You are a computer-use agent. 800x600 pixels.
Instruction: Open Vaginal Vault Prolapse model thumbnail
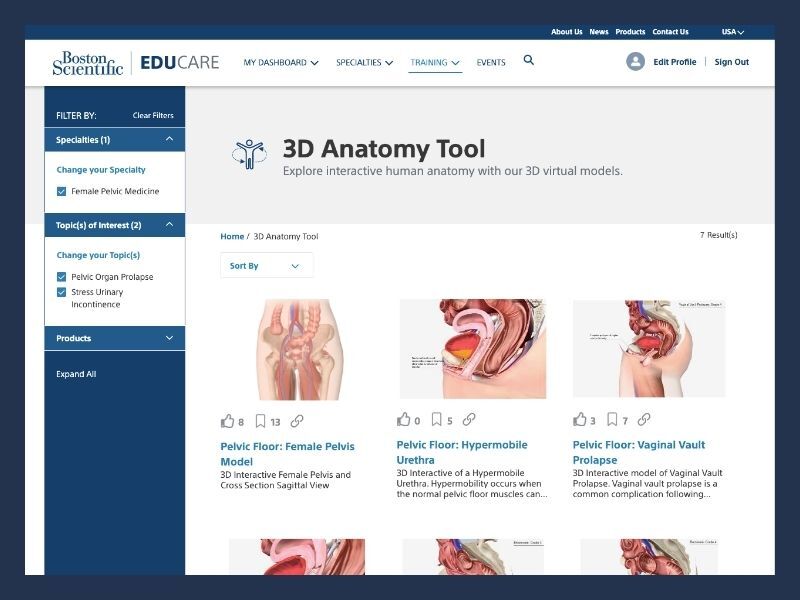649,349
